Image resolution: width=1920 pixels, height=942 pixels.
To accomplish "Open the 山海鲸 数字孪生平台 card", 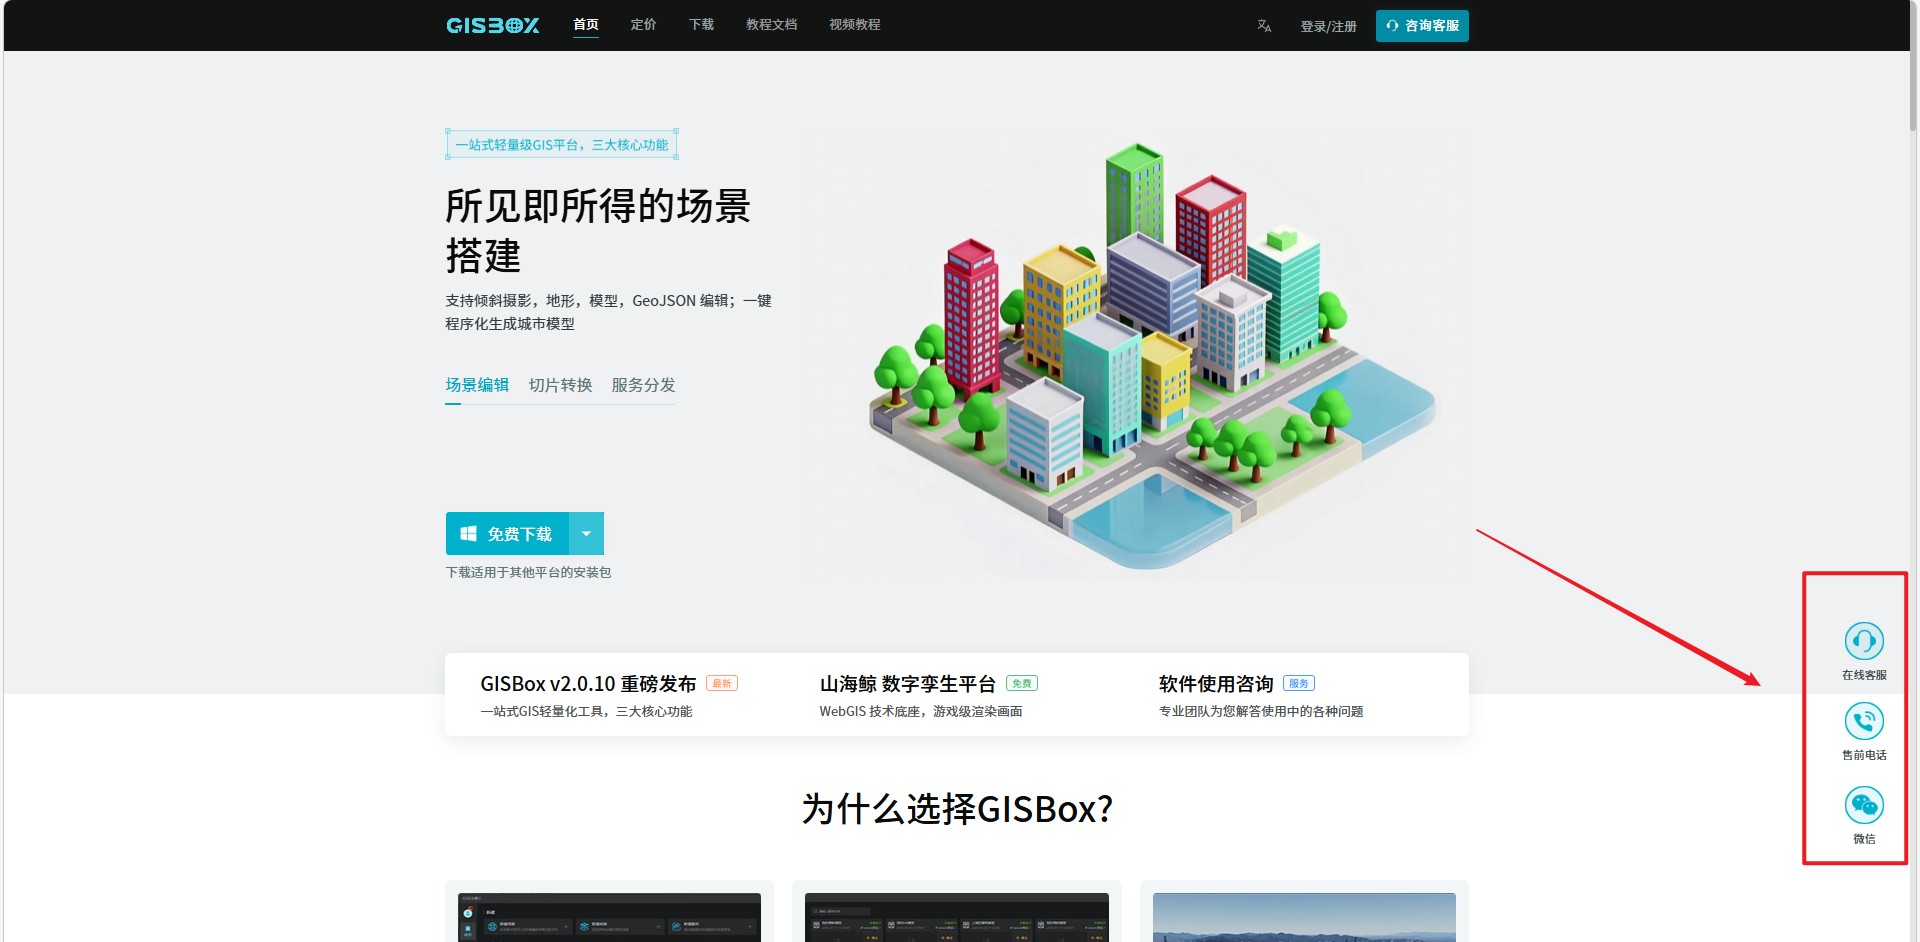I will pos(907,684).
